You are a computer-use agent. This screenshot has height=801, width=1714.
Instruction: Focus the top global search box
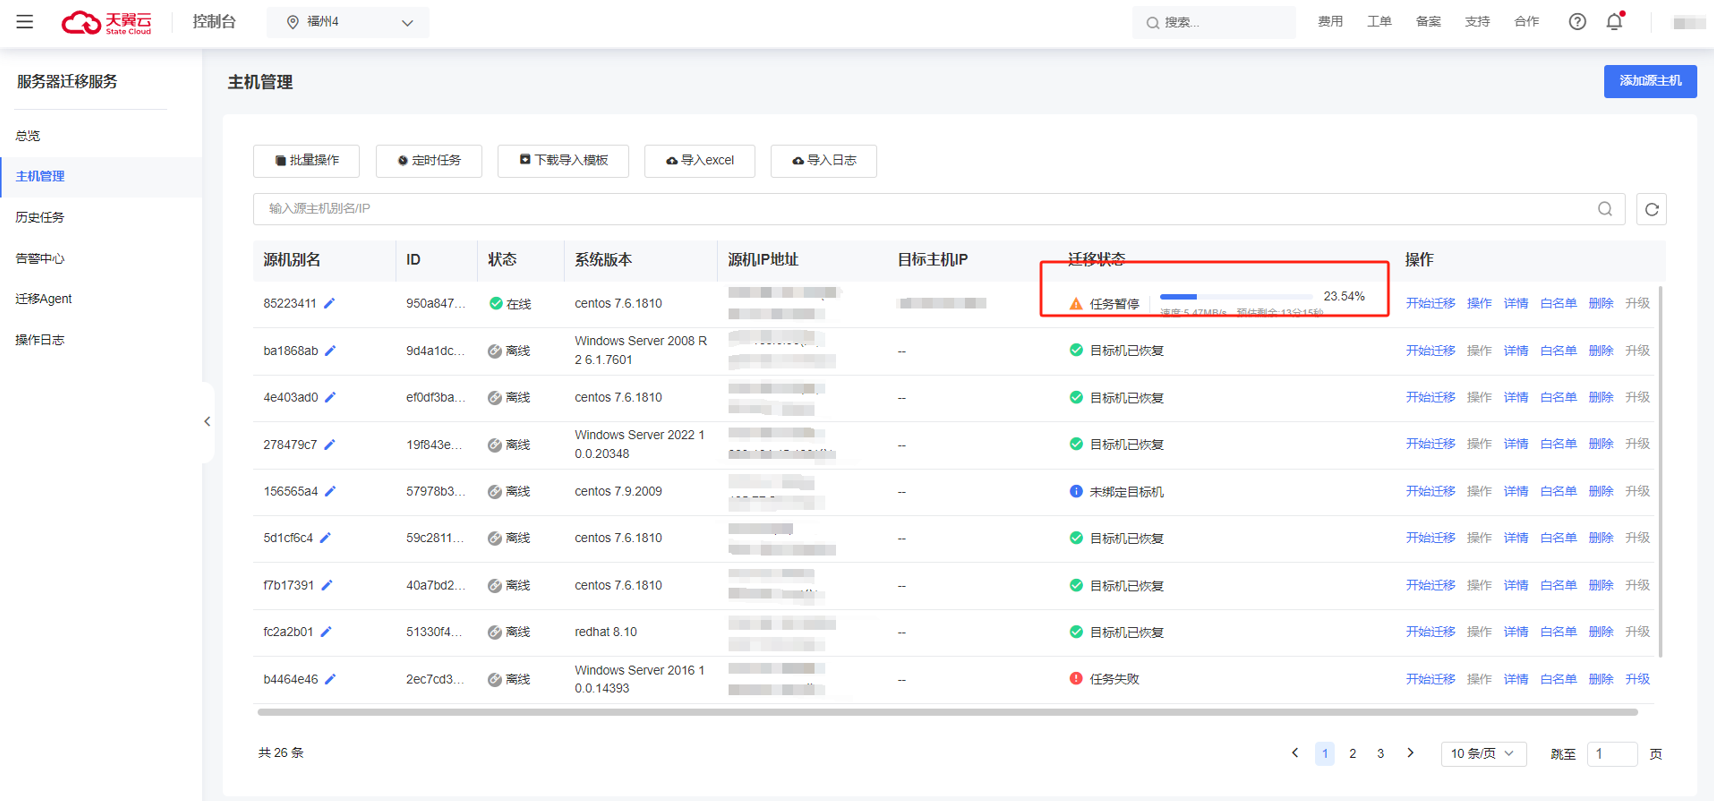point(1213,22)
